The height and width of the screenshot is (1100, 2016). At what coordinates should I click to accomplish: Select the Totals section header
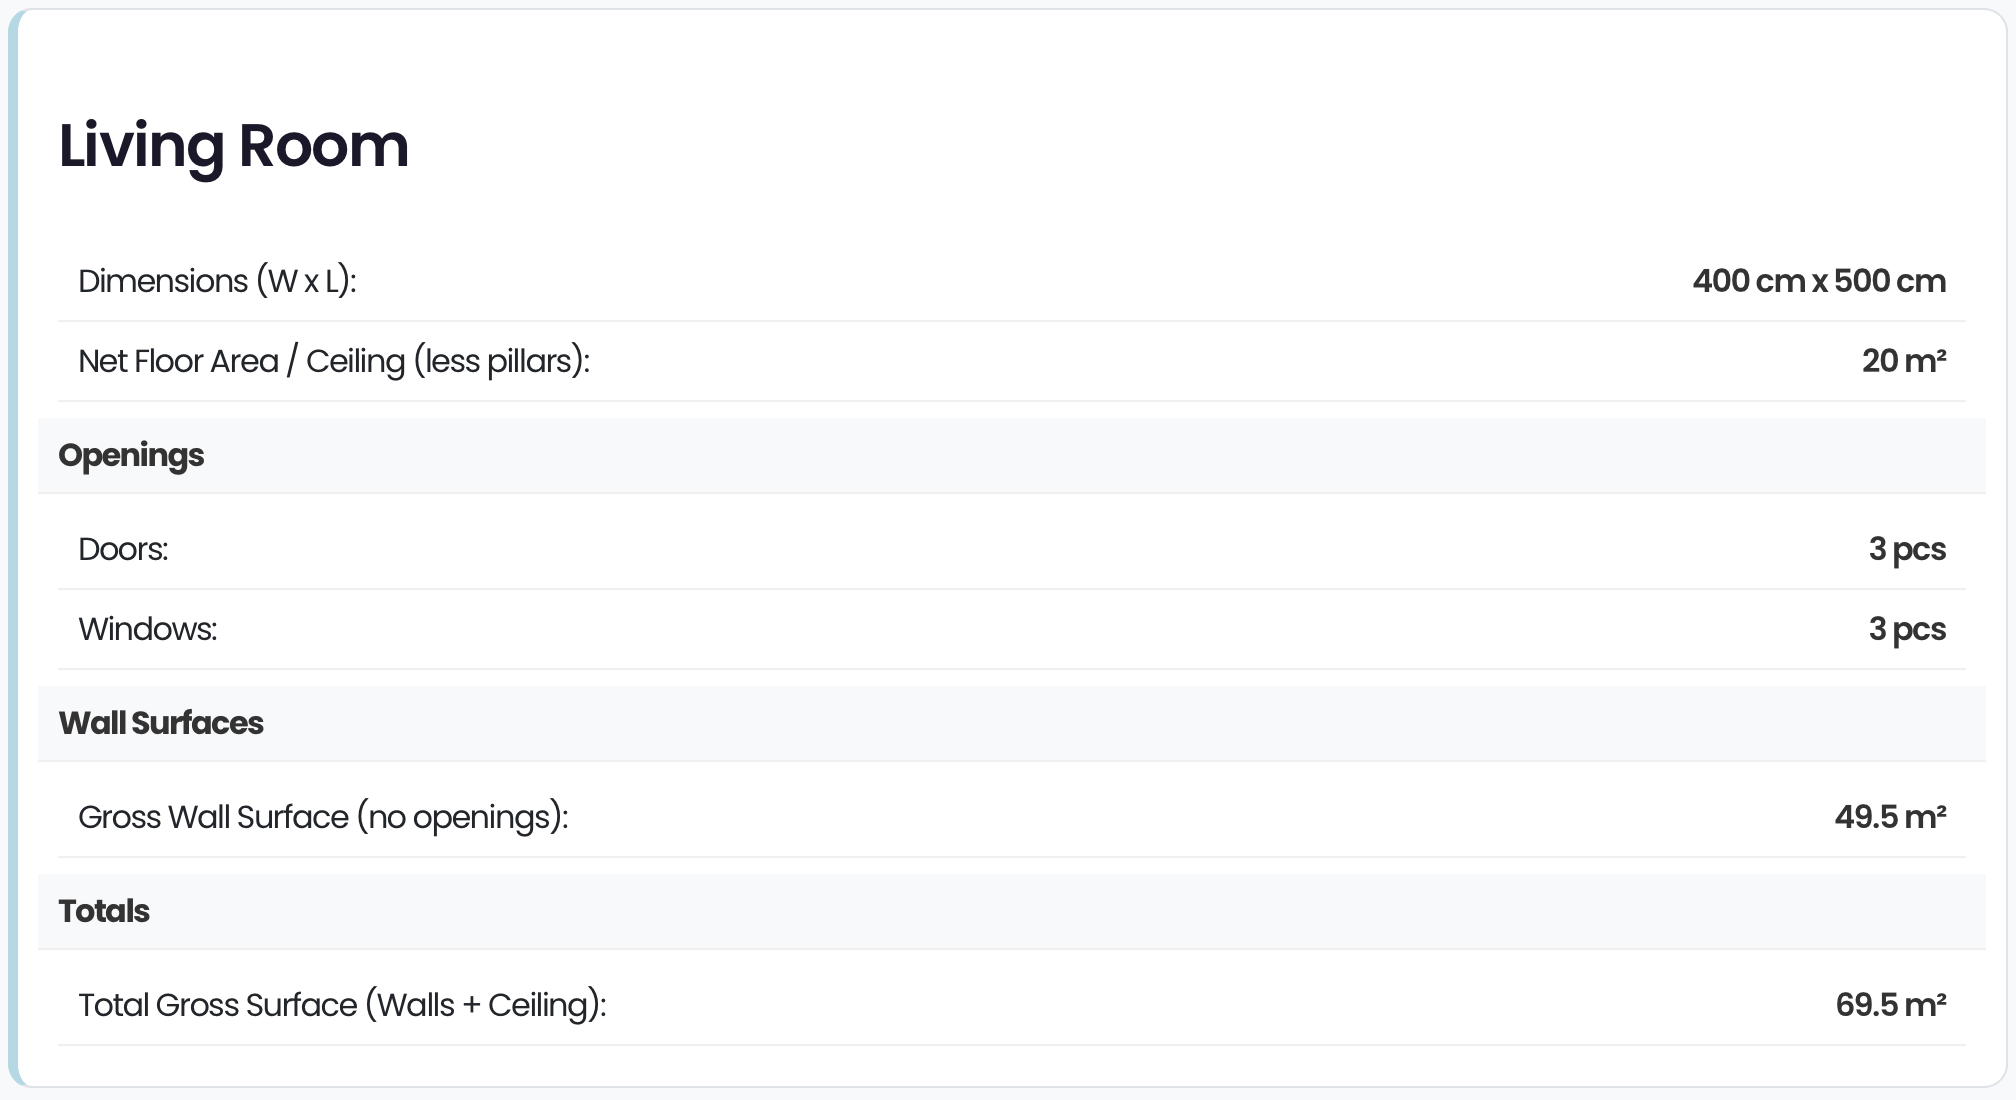[x=104, y=911]
